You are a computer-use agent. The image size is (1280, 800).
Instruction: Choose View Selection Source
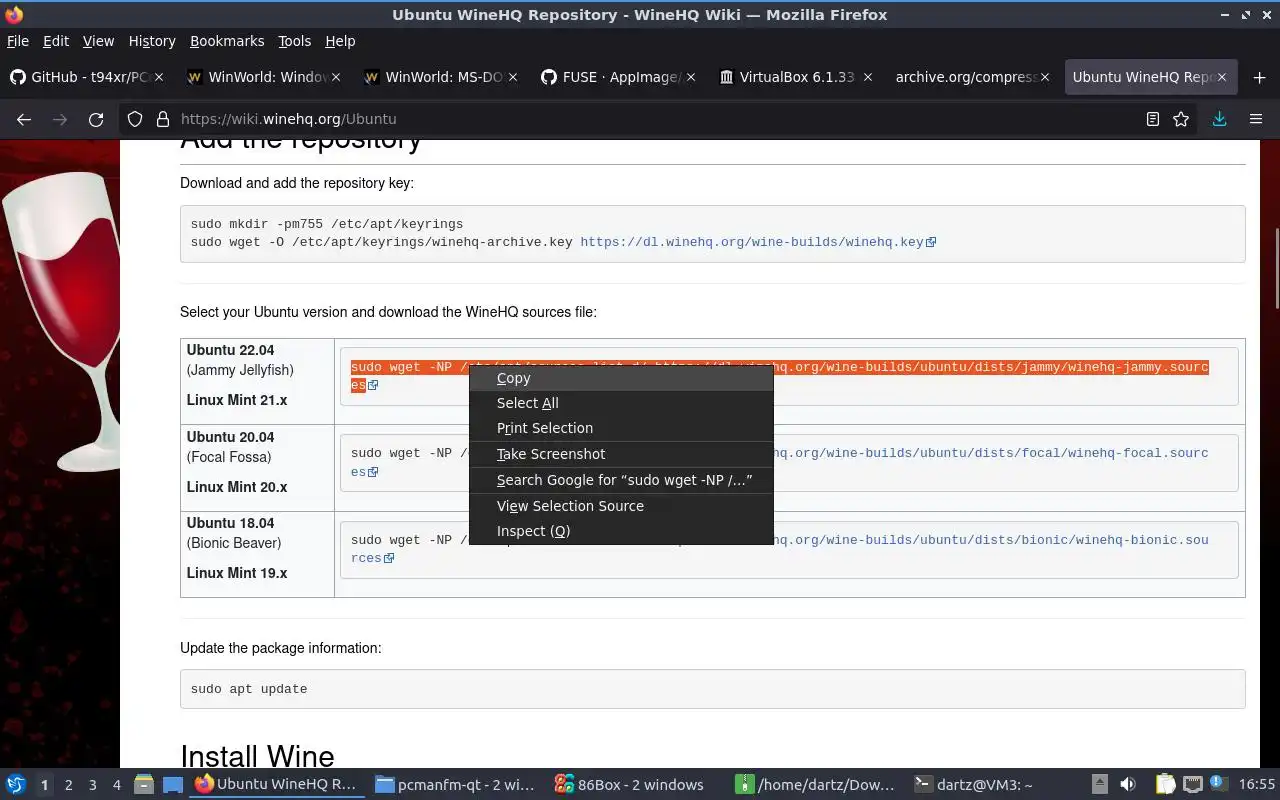(x=621, y=506)
